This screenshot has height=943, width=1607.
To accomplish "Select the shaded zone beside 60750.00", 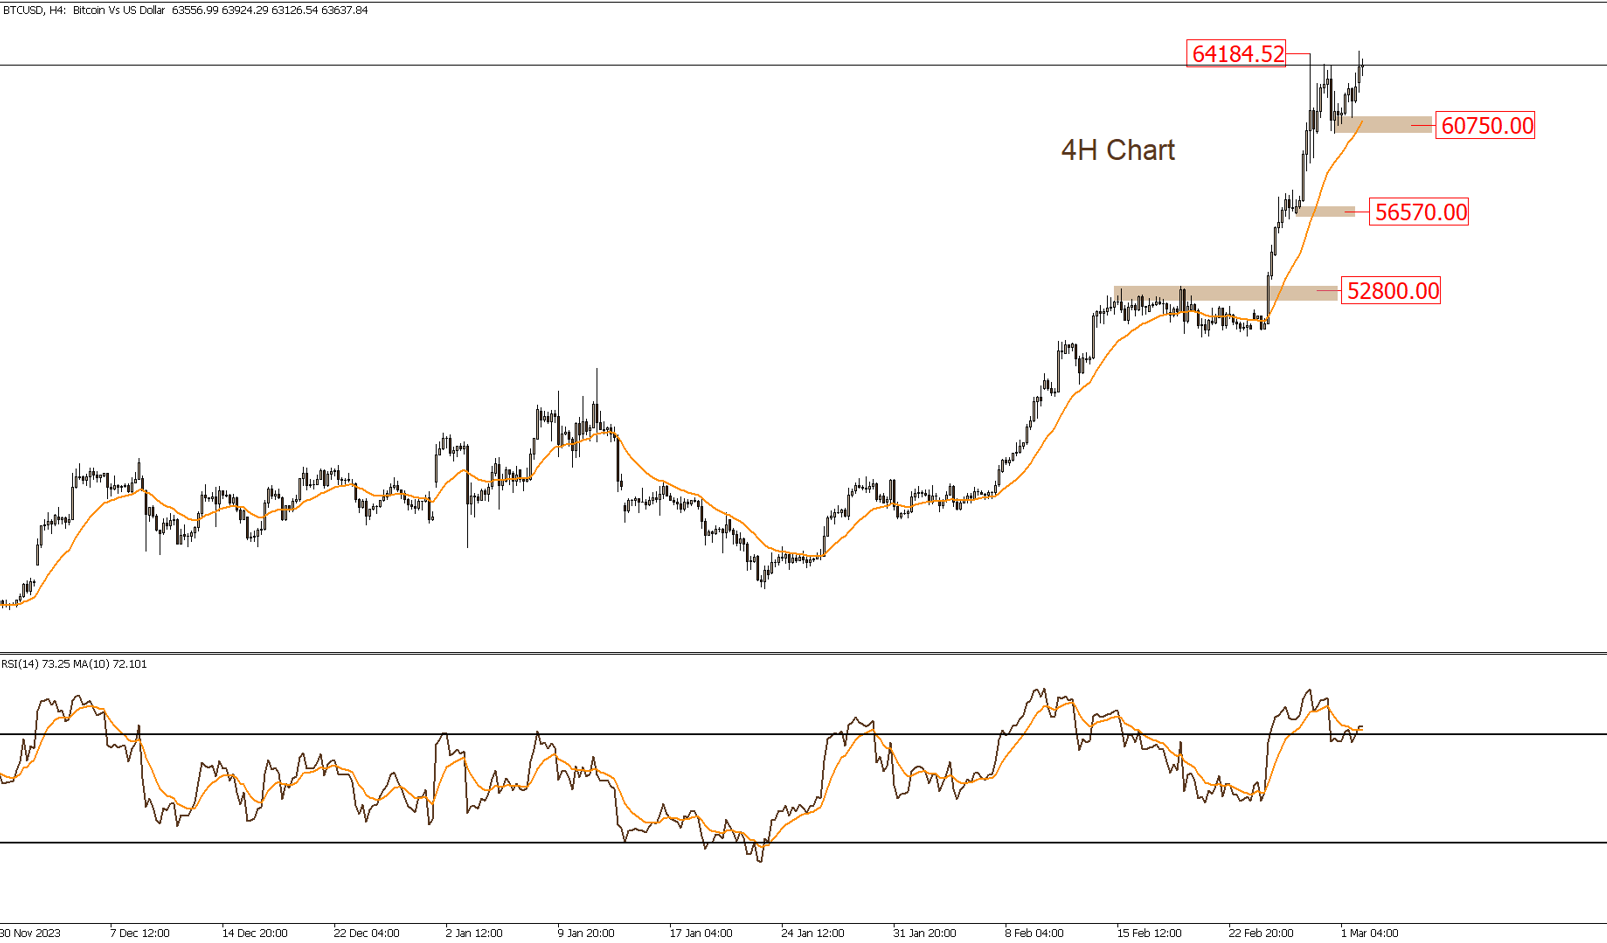I will pyautogui.click(x=1385, y=125).
